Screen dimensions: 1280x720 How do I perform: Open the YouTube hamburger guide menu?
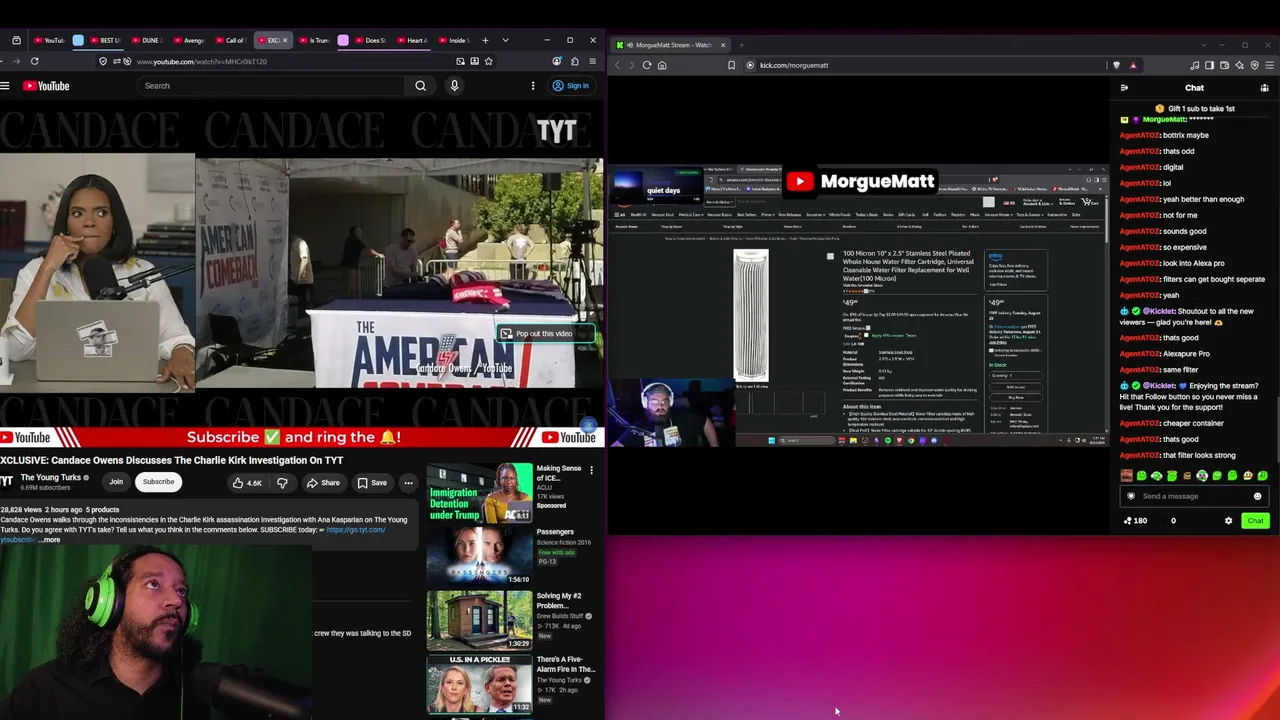click(5, 86)
